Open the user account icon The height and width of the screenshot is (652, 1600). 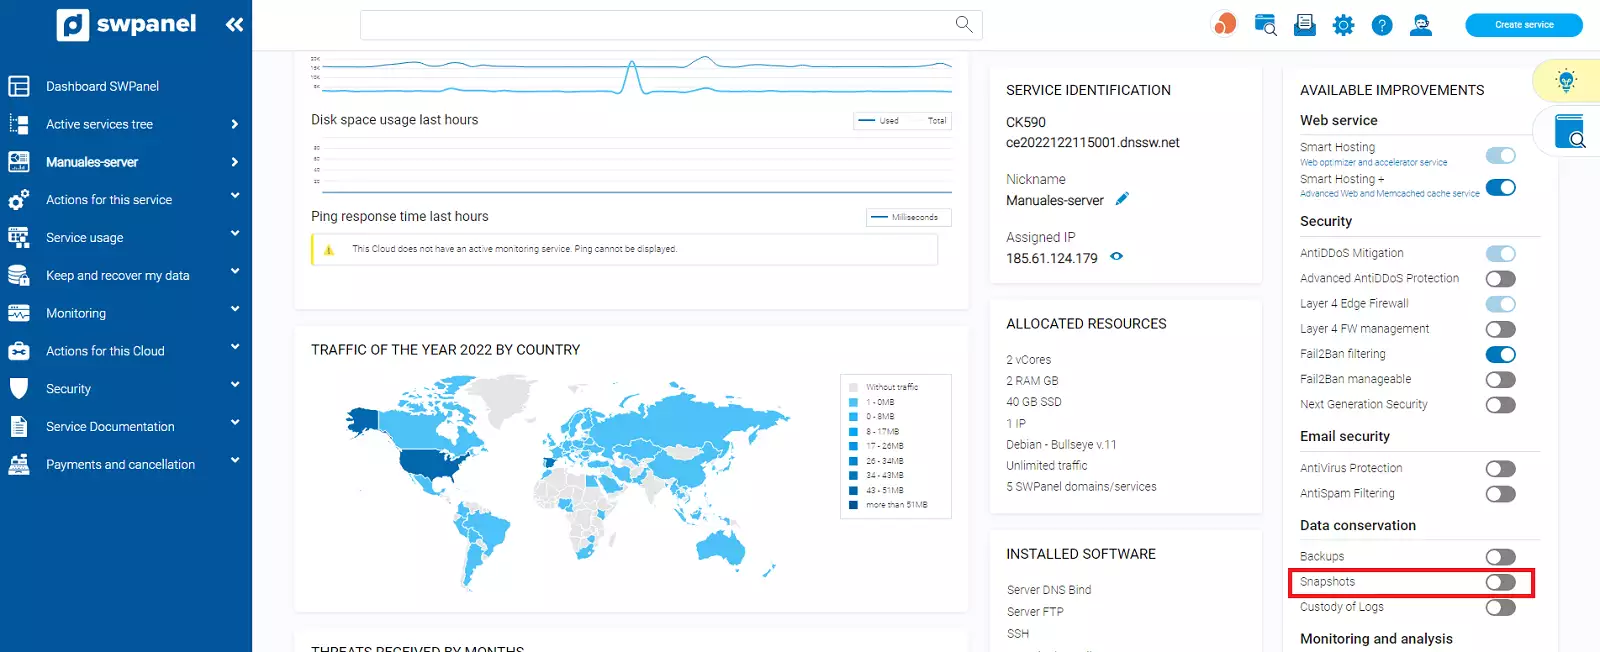coord(1420,25)
